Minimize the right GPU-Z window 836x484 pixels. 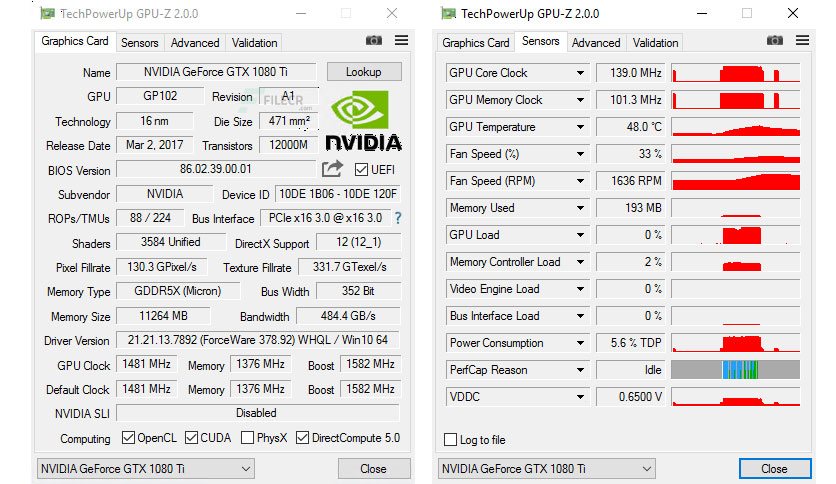tap(702, 13)
